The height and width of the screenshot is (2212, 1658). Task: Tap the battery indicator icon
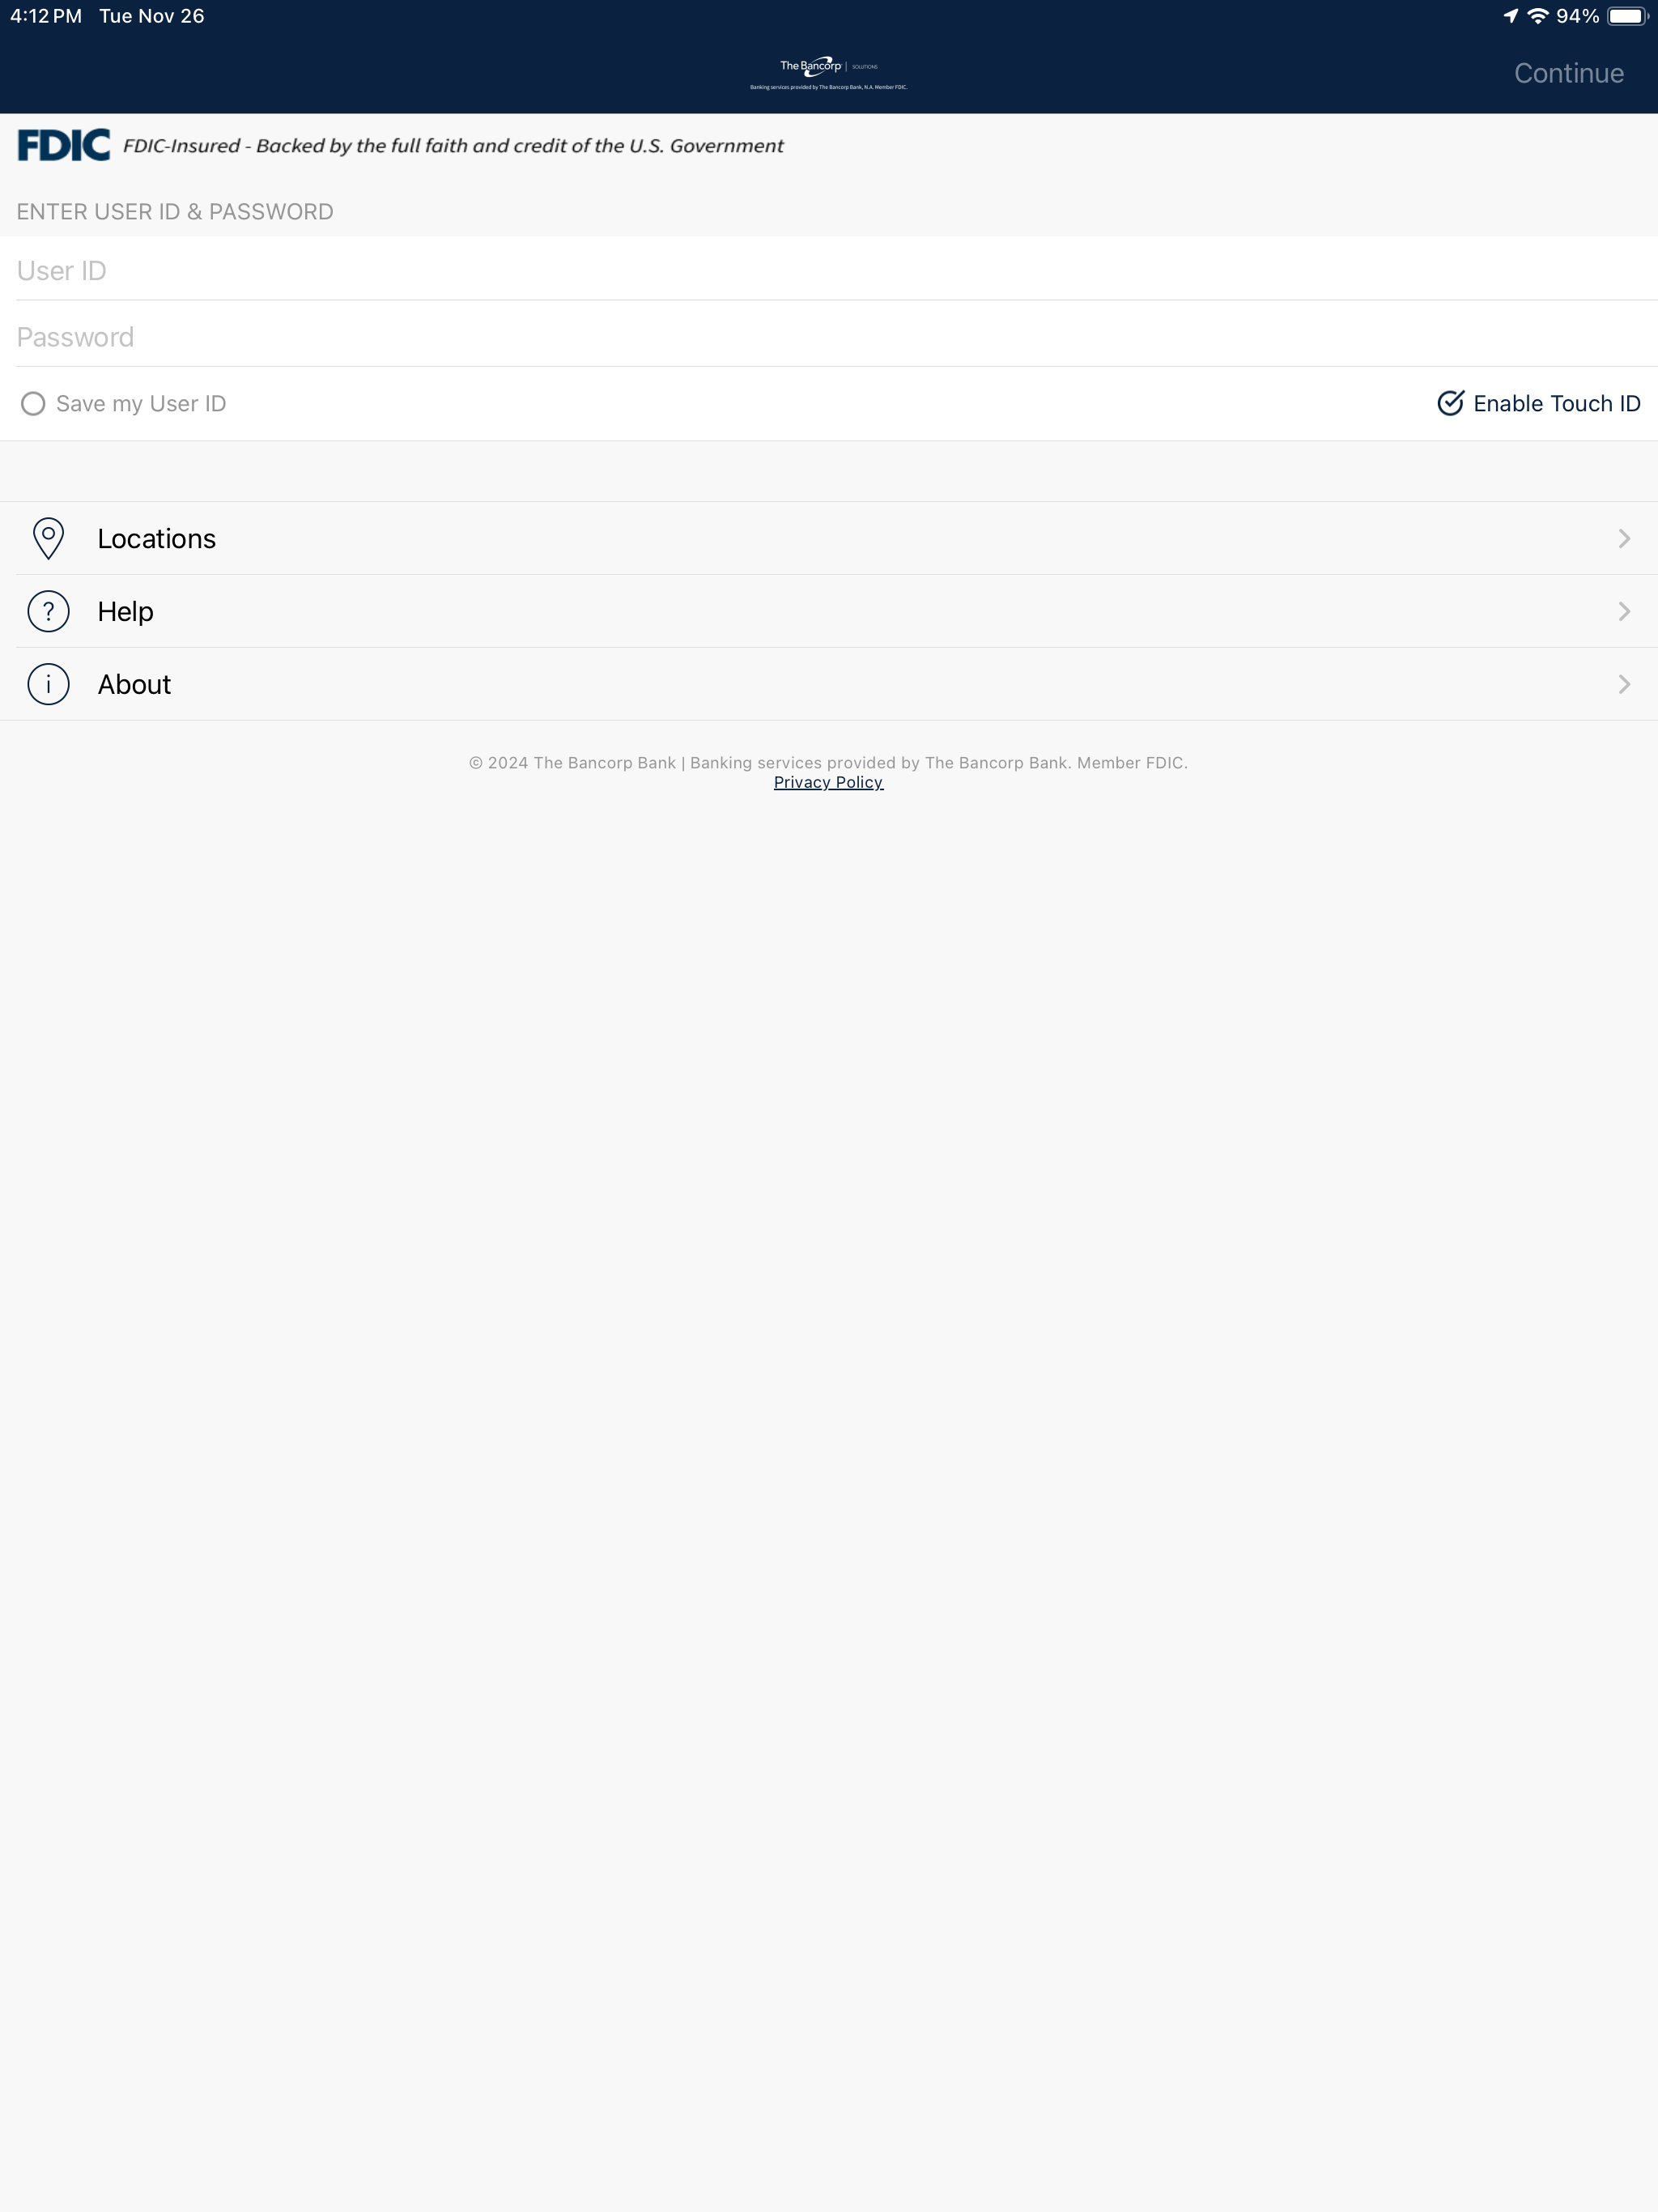(x=1627, y=16)
